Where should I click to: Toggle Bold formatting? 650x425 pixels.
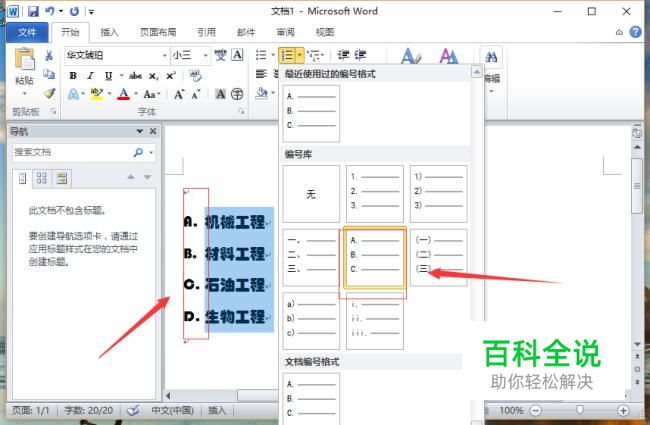point(73,75)
